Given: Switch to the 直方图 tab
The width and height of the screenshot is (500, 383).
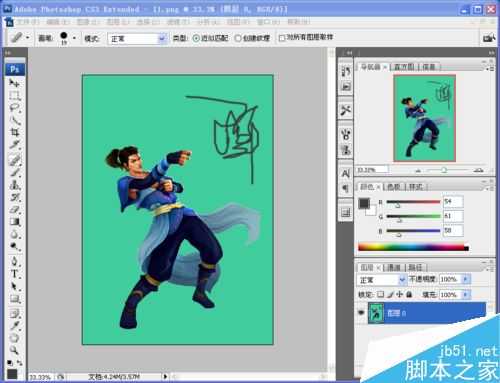Looking at the screenshot, I should [x=404, y=67].
